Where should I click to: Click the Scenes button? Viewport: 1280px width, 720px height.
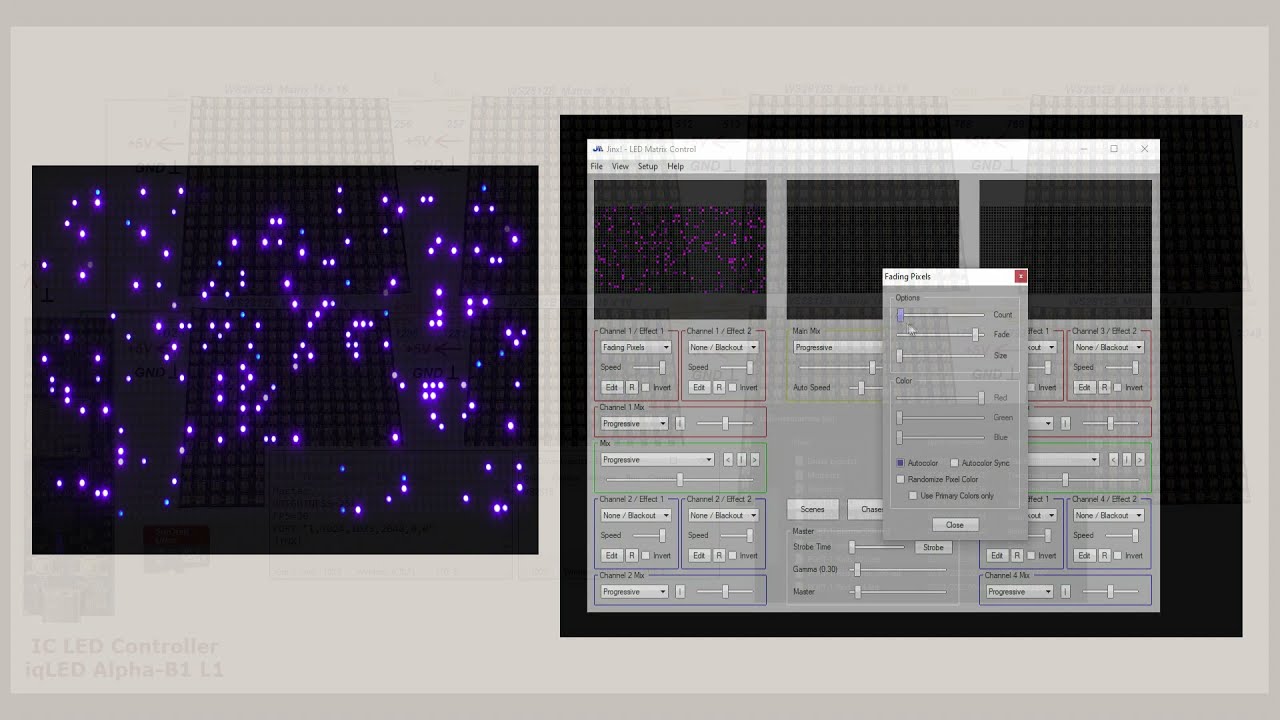point(812,509)
